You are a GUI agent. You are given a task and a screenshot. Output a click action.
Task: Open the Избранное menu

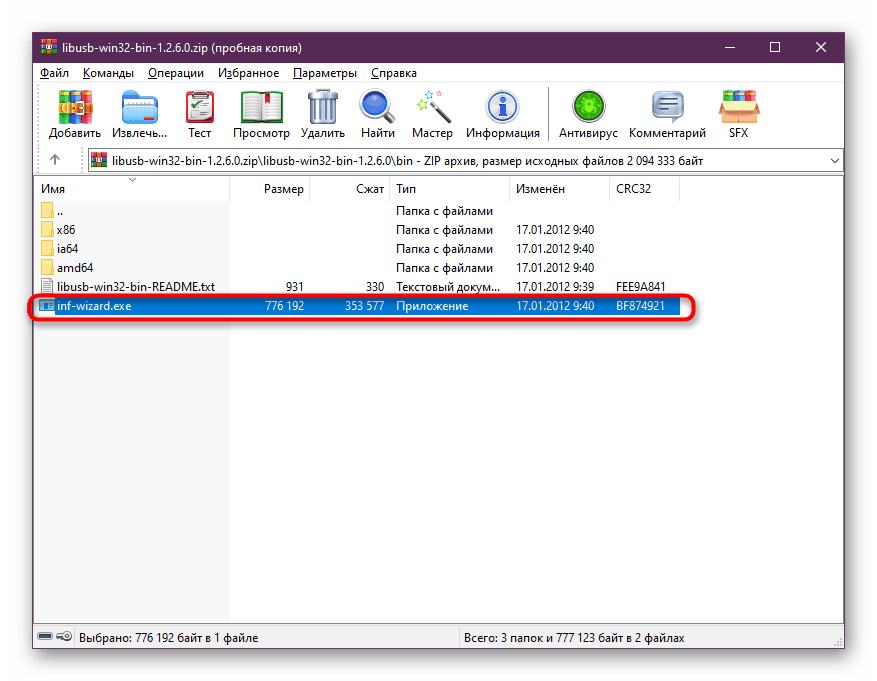coord(248,73)
